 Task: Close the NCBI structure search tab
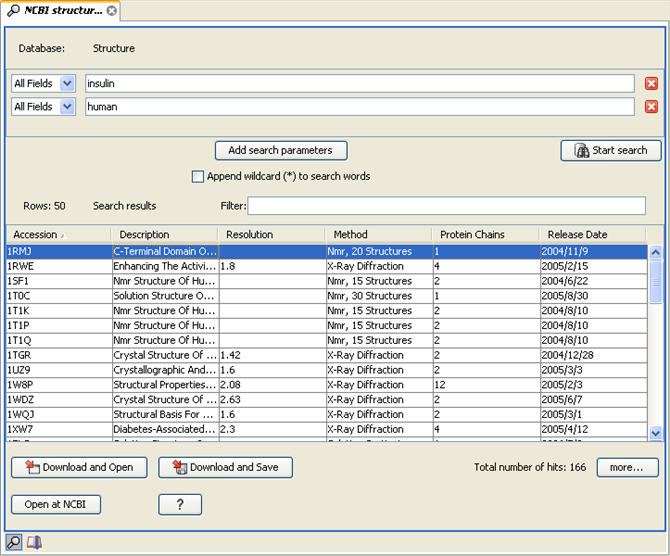pyautogui.click(x=112, y=11)
